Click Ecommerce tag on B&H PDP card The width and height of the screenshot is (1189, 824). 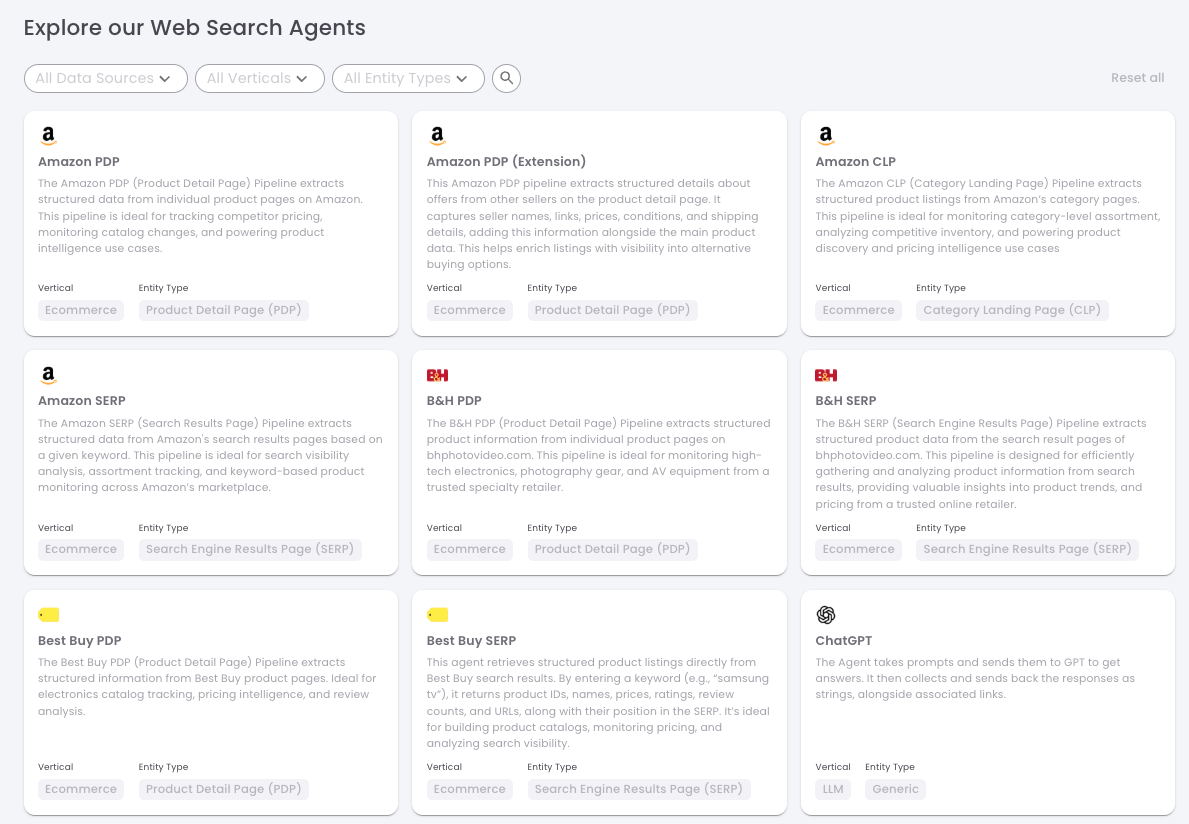469,550
